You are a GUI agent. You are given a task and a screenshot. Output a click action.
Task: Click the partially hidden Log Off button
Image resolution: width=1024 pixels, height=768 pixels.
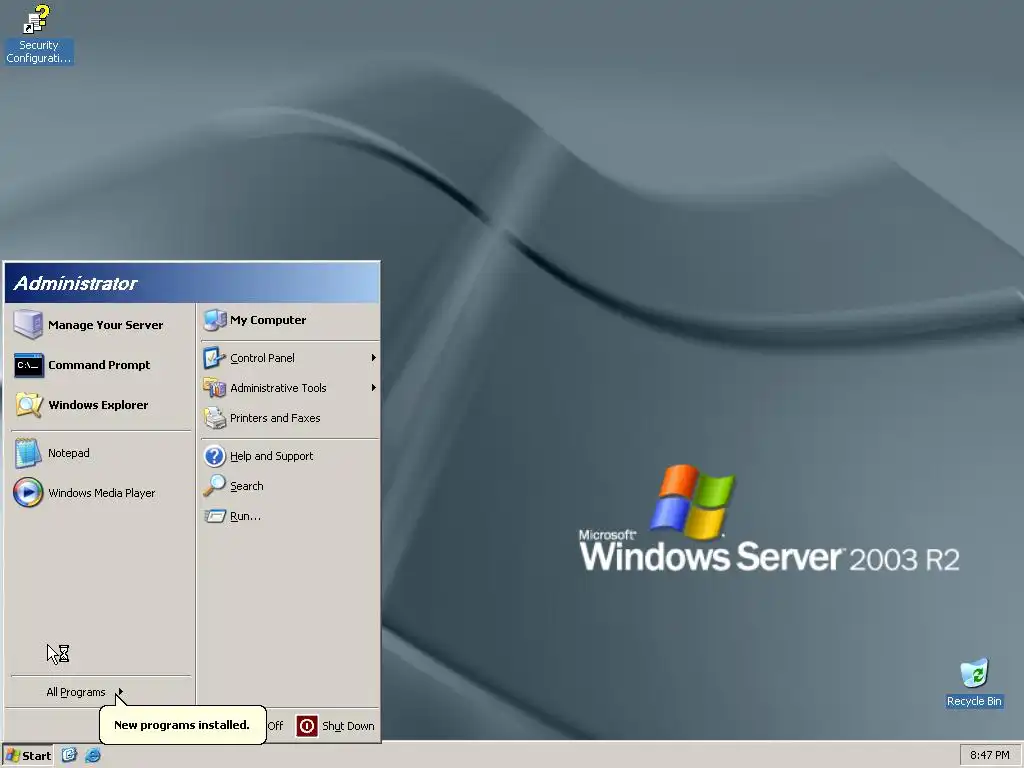[276, 726]
